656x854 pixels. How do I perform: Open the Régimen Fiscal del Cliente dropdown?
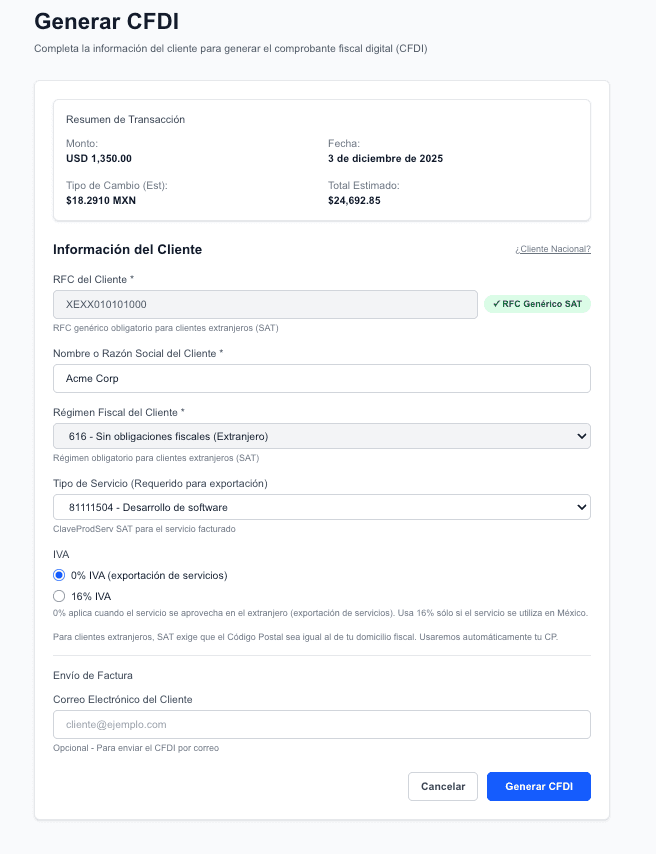tap(321, 435)
